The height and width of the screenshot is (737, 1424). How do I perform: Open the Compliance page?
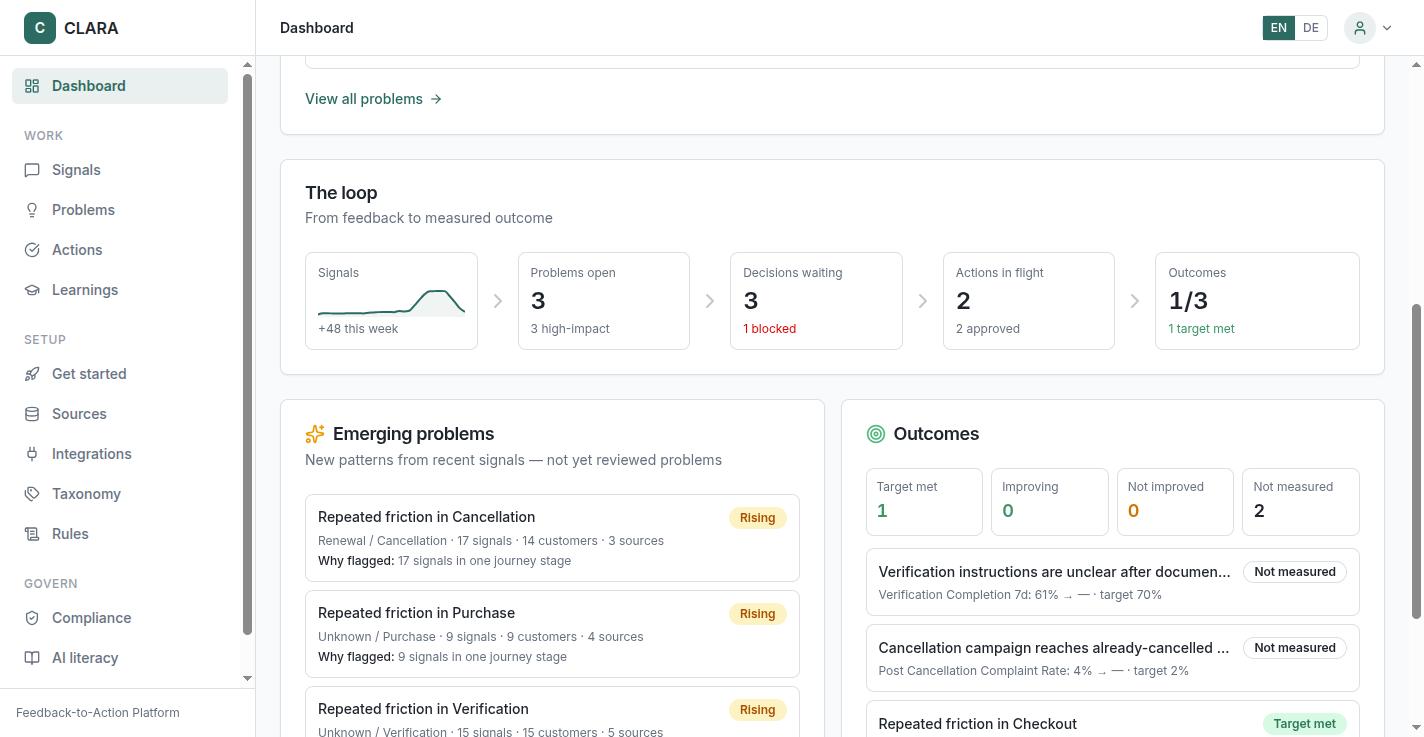[x=120, y=618]
